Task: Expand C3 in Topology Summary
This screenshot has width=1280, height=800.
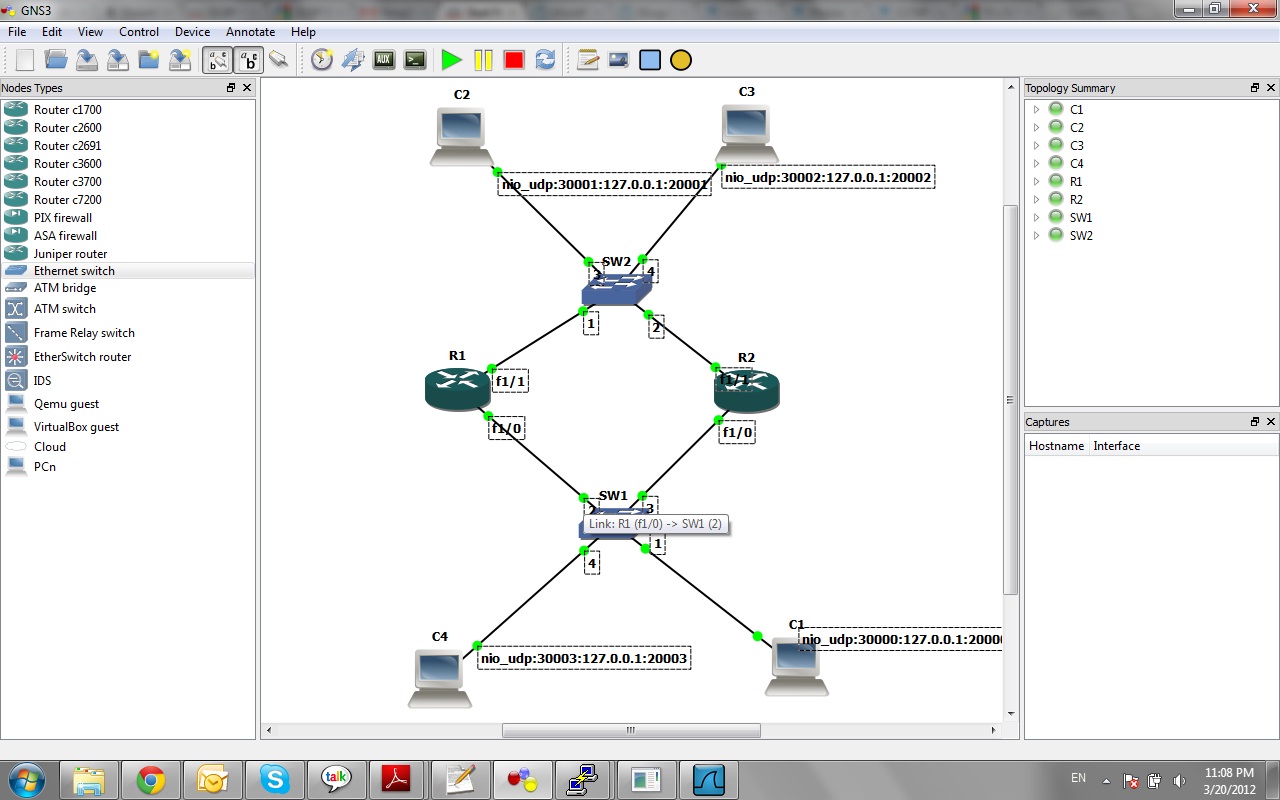Action: 1036,146
